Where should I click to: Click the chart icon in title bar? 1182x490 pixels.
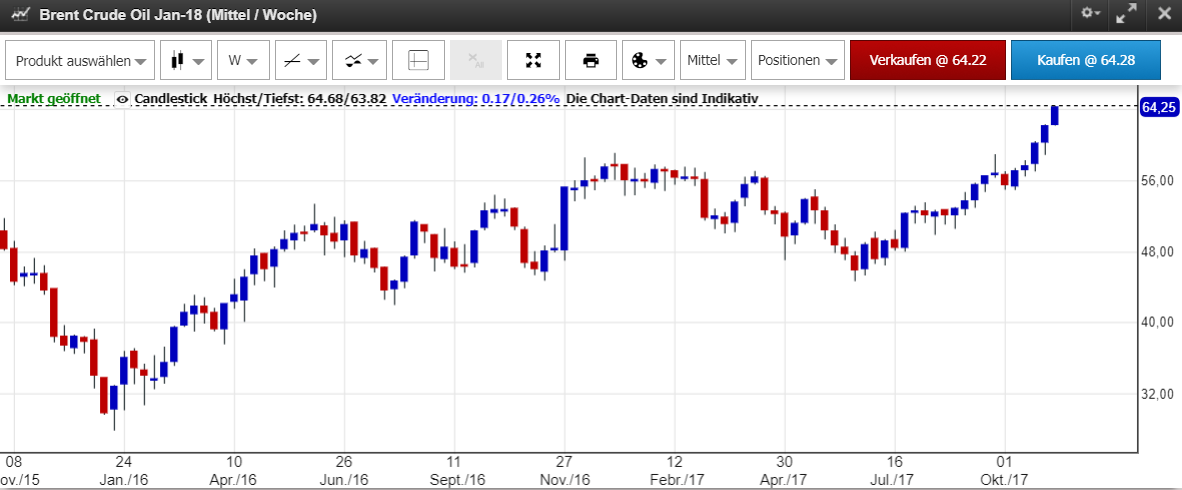point(21,14)
